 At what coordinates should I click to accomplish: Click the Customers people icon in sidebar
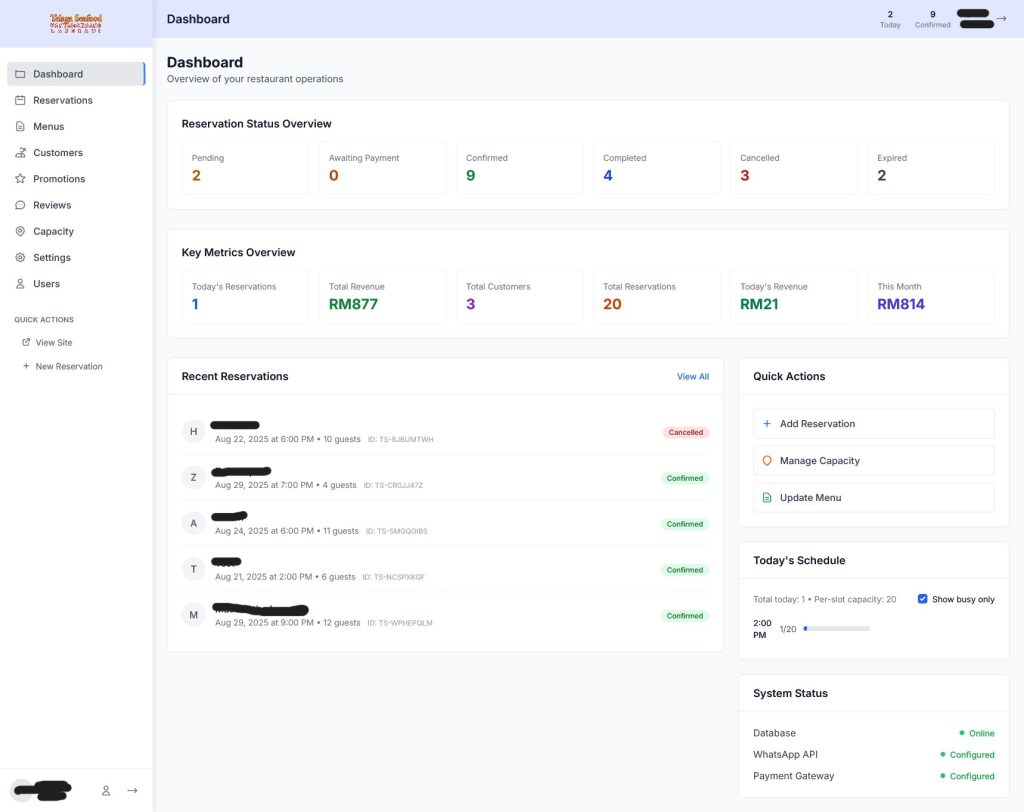pyautogui.click(x=21, y=153)
